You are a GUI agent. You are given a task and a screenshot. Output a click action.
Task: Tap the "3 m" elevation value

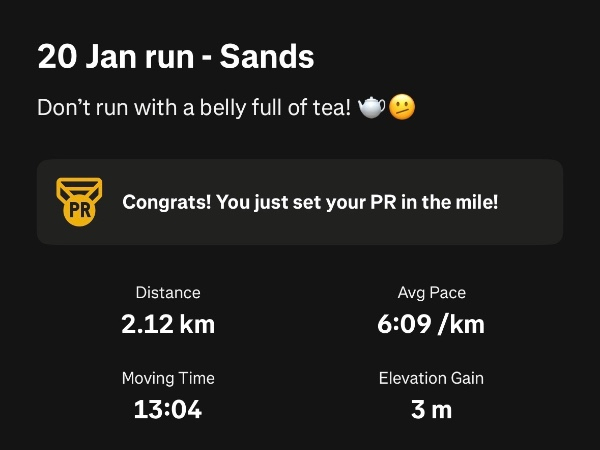432,409
